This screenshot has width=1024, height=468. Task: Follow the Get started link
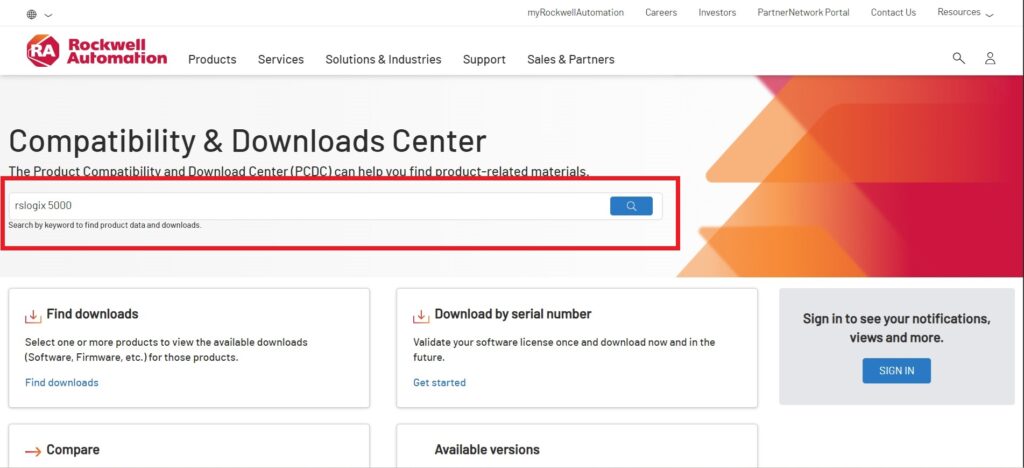coord(439,383)
